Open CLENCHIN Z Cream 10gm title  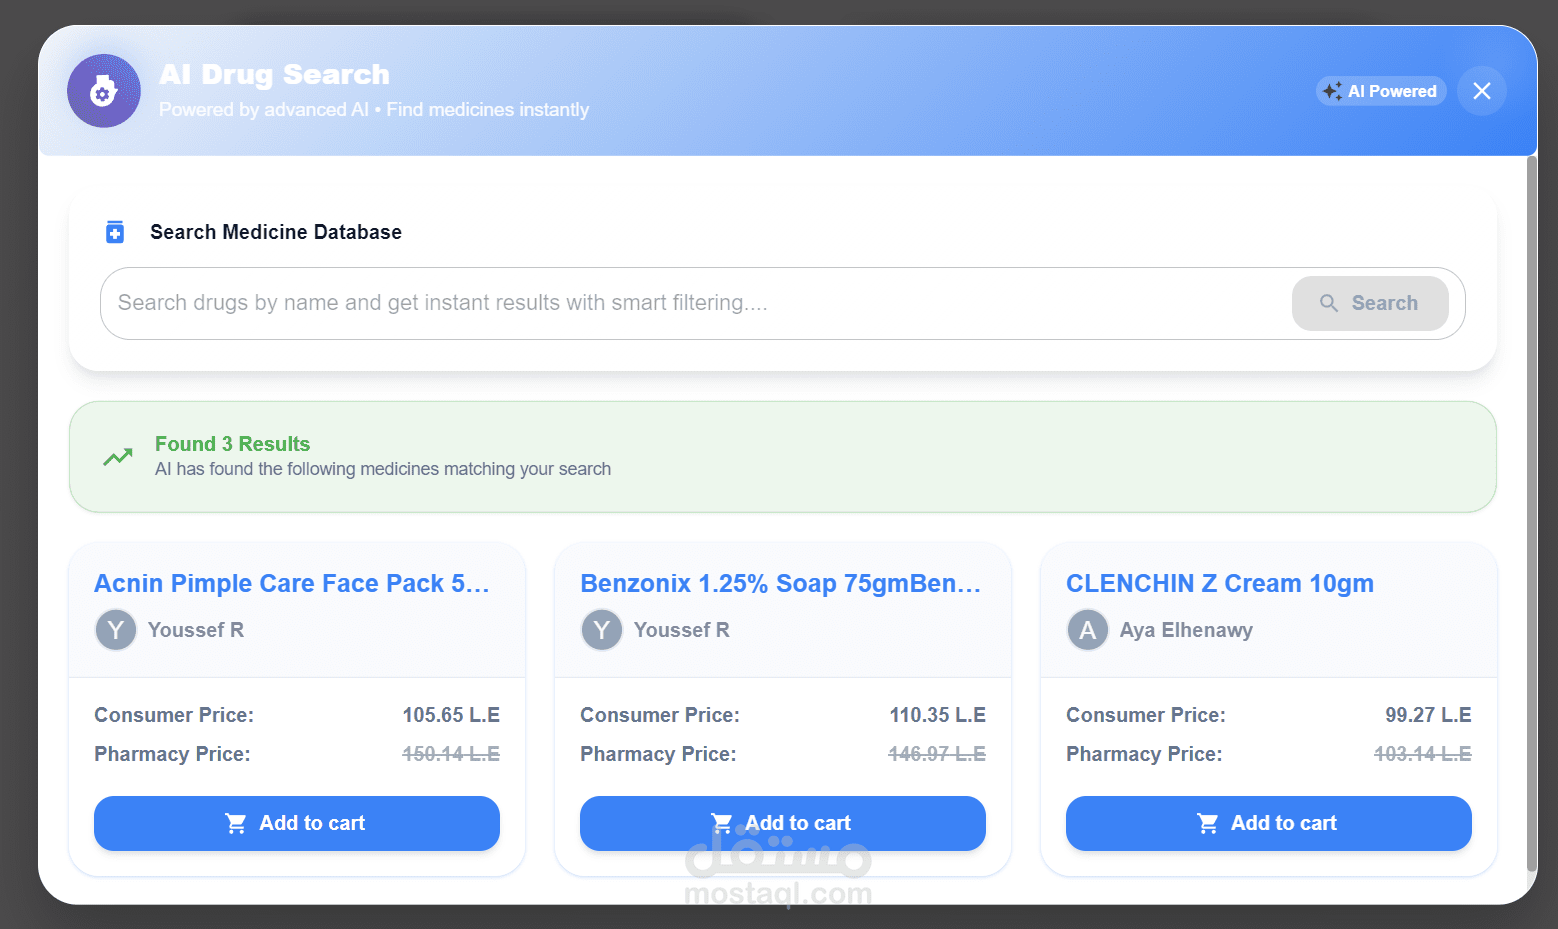coord(1220,583)
